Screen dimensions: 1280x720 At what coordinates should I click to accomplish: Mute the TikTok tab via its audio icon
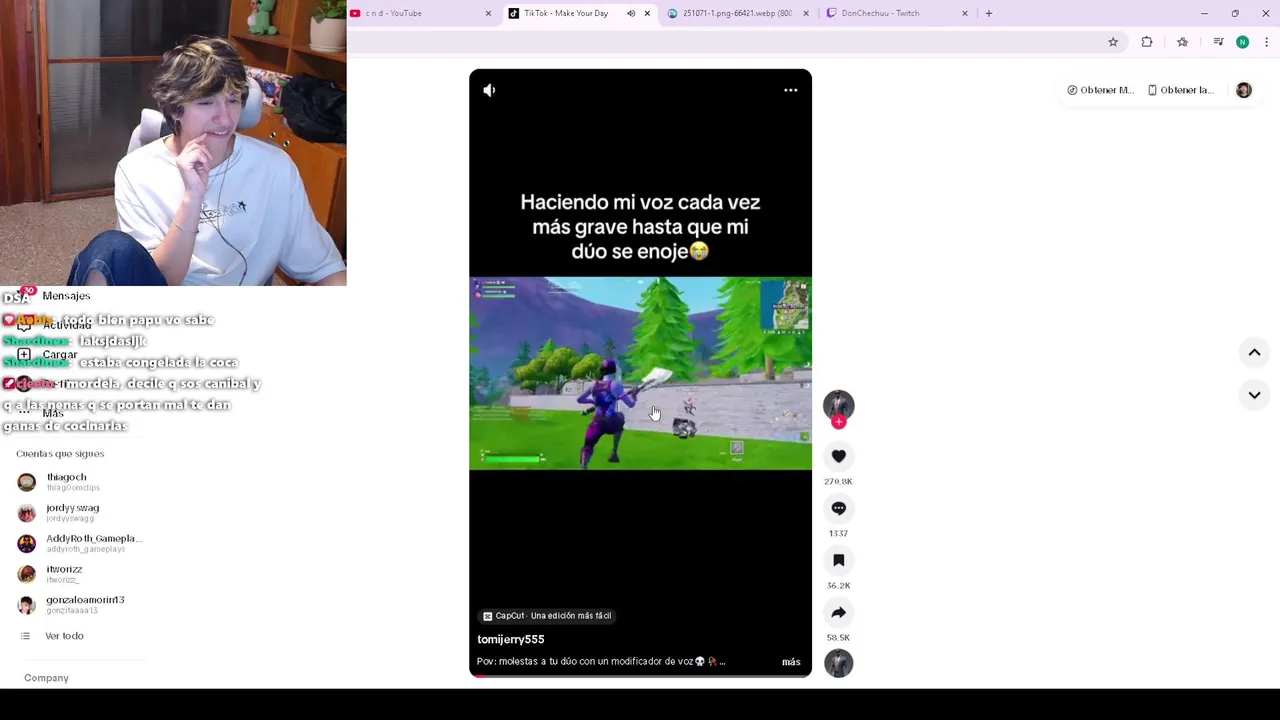coord(631,13)
